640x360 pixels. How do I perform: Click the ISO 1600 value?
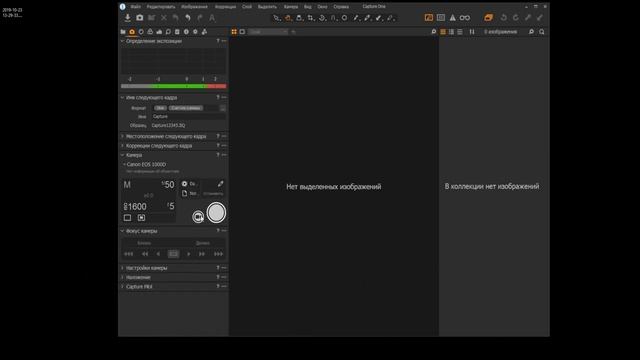135,207
